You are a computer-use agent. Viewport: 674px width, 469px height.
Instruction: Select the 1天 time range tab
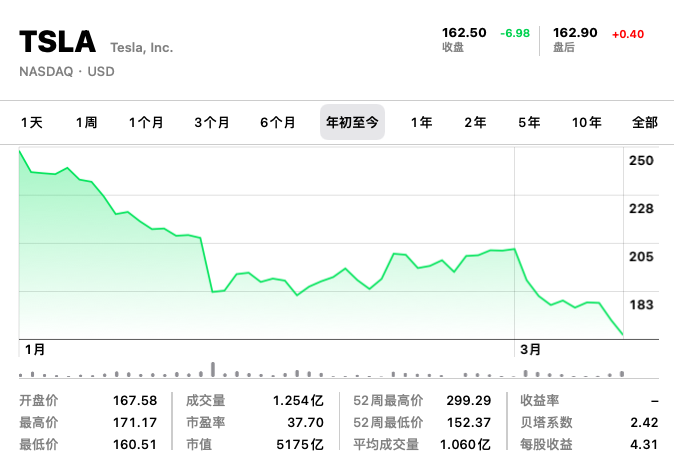point(32,123)
